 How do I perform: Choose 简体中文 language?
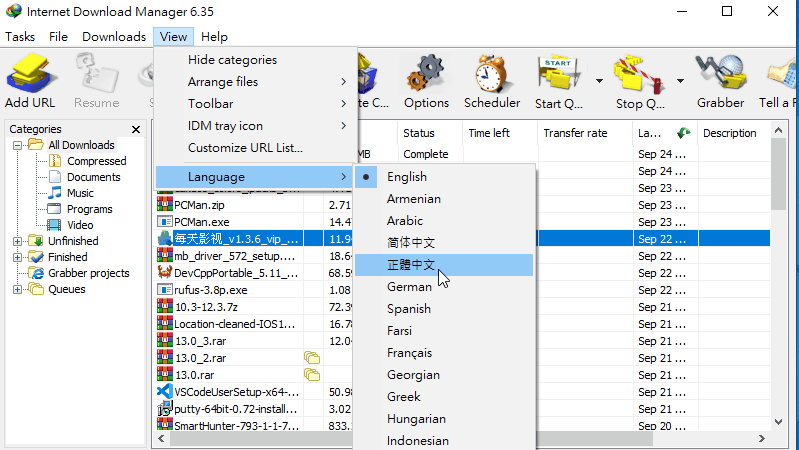pos(444,243)
